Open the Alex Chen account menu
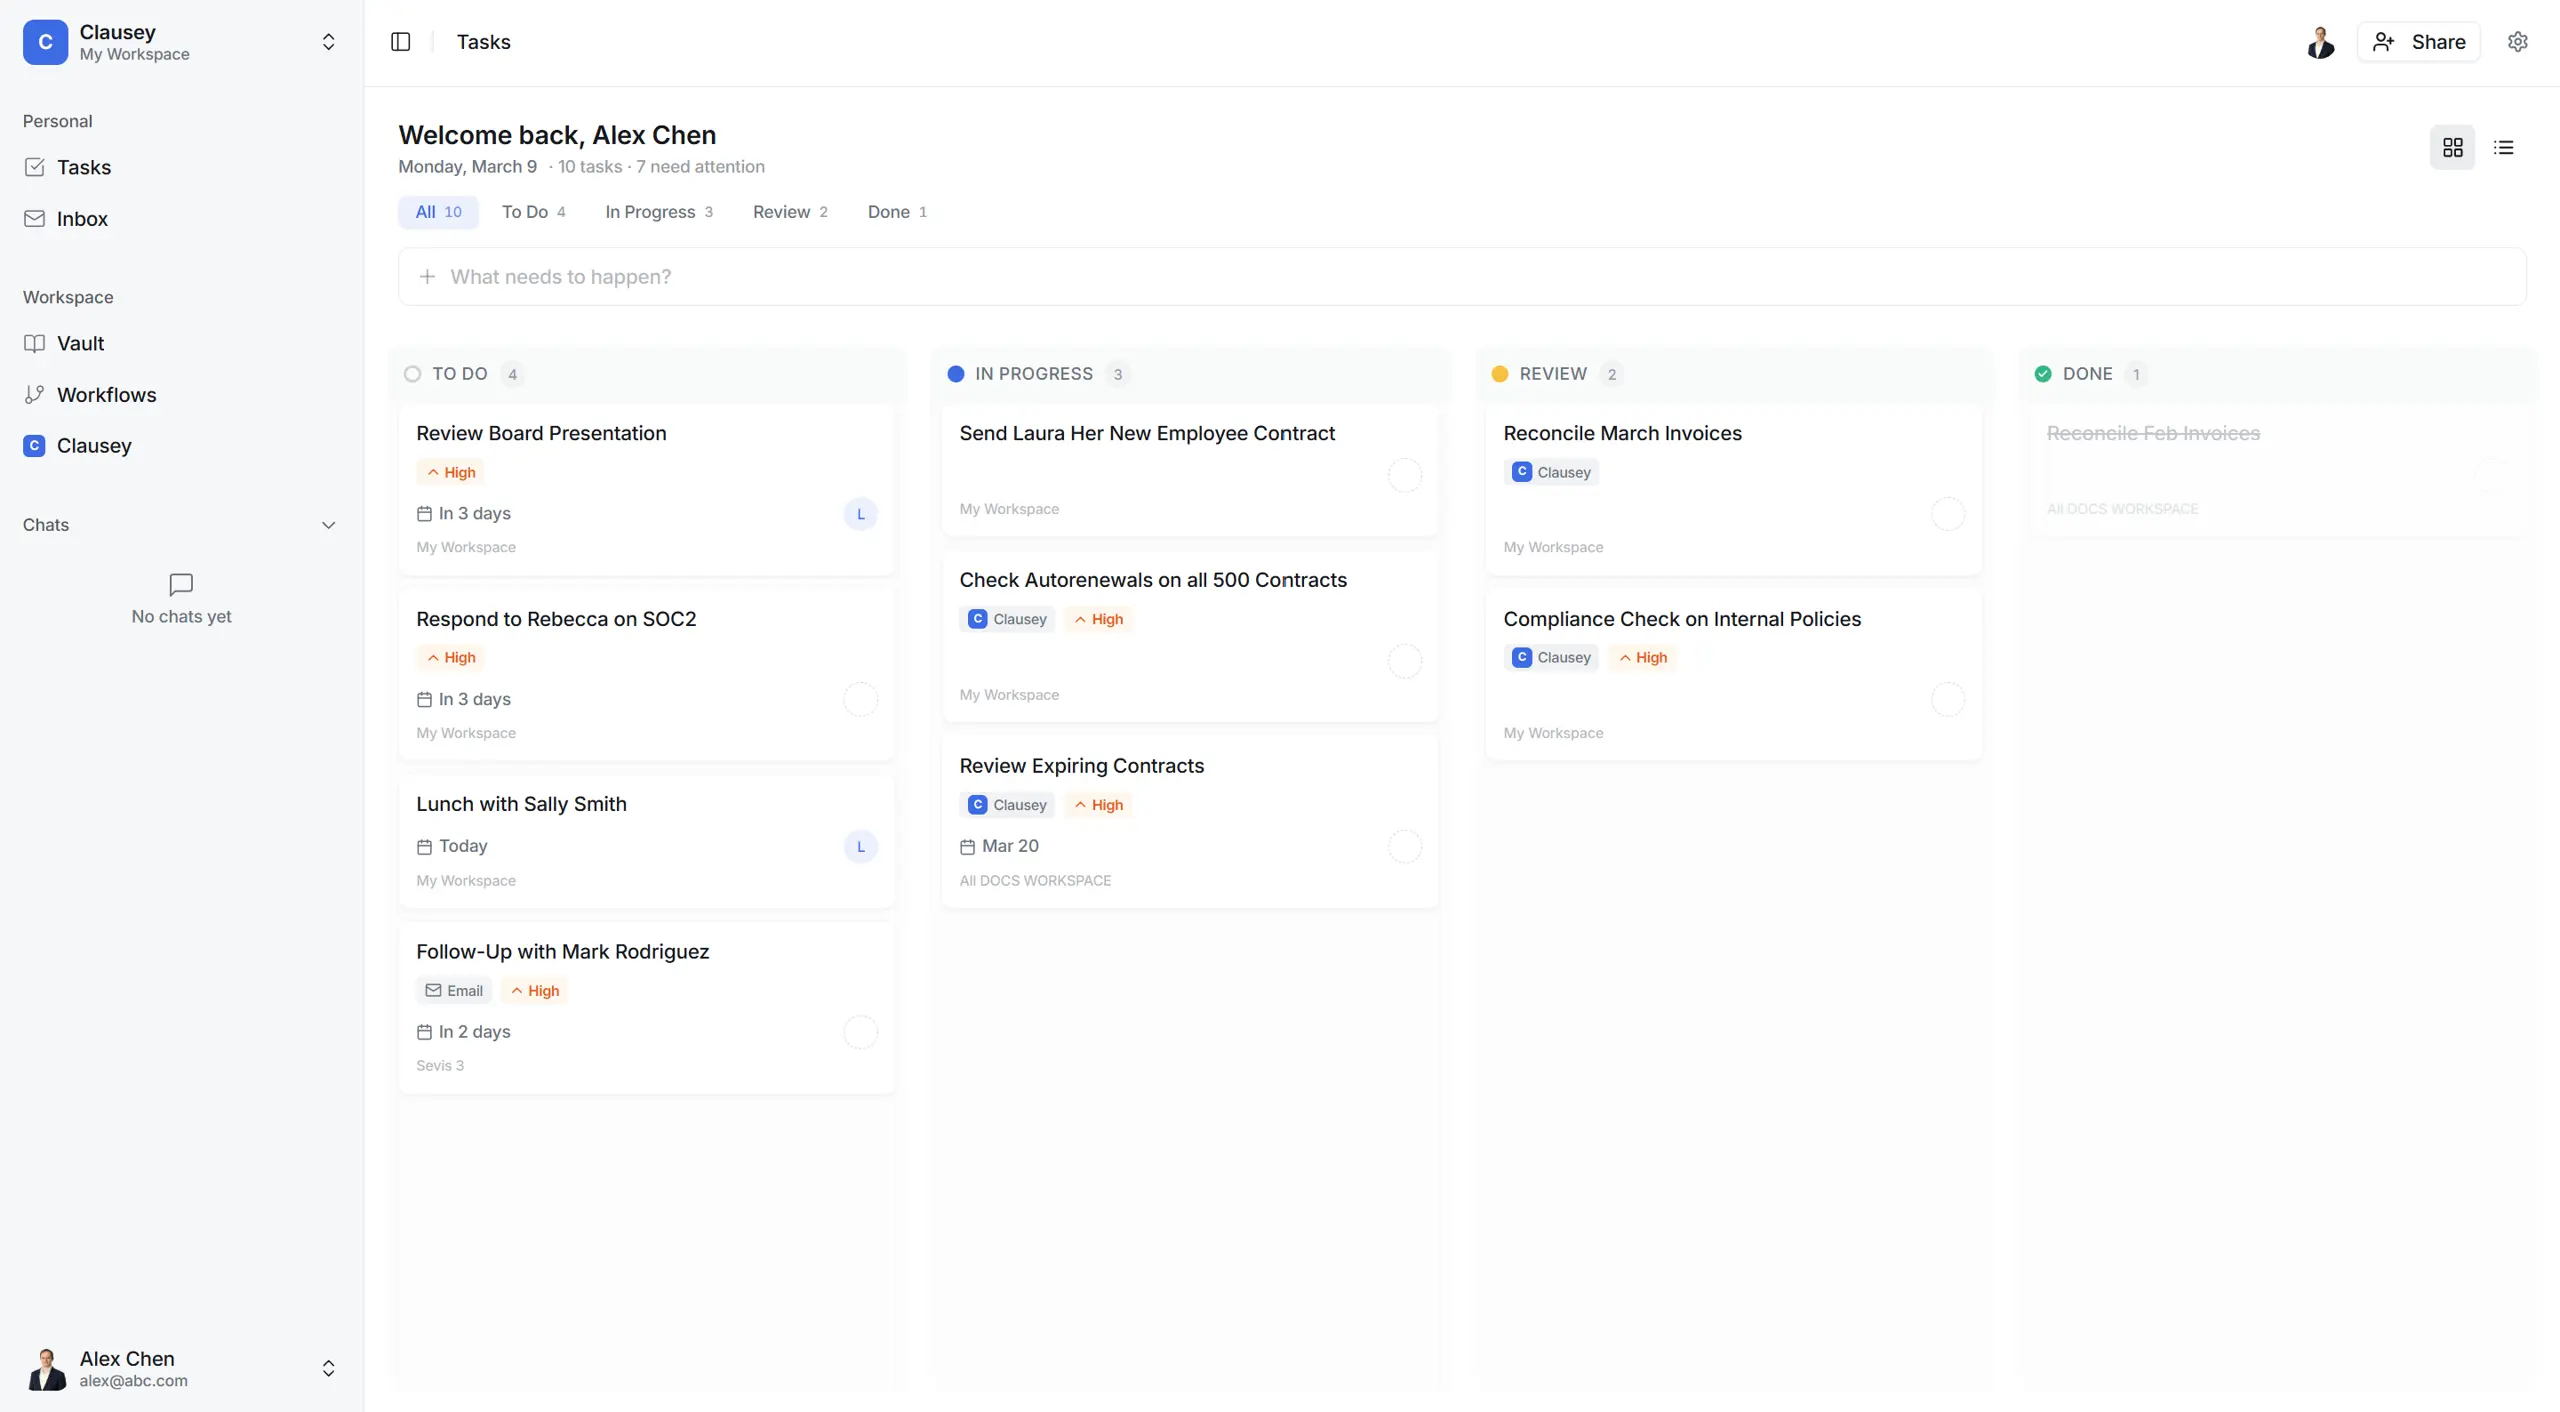The width and height of the screenshot is (2560, 1412). 328,1368
